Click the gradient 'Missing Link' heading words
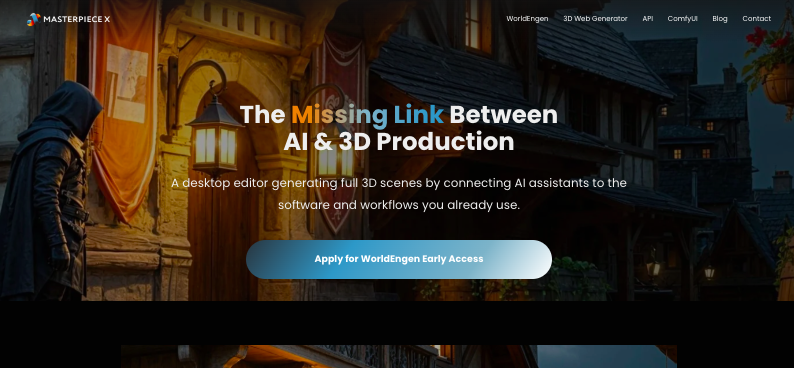This screenshot has width=794, height=368. click(x=367, y=115)
